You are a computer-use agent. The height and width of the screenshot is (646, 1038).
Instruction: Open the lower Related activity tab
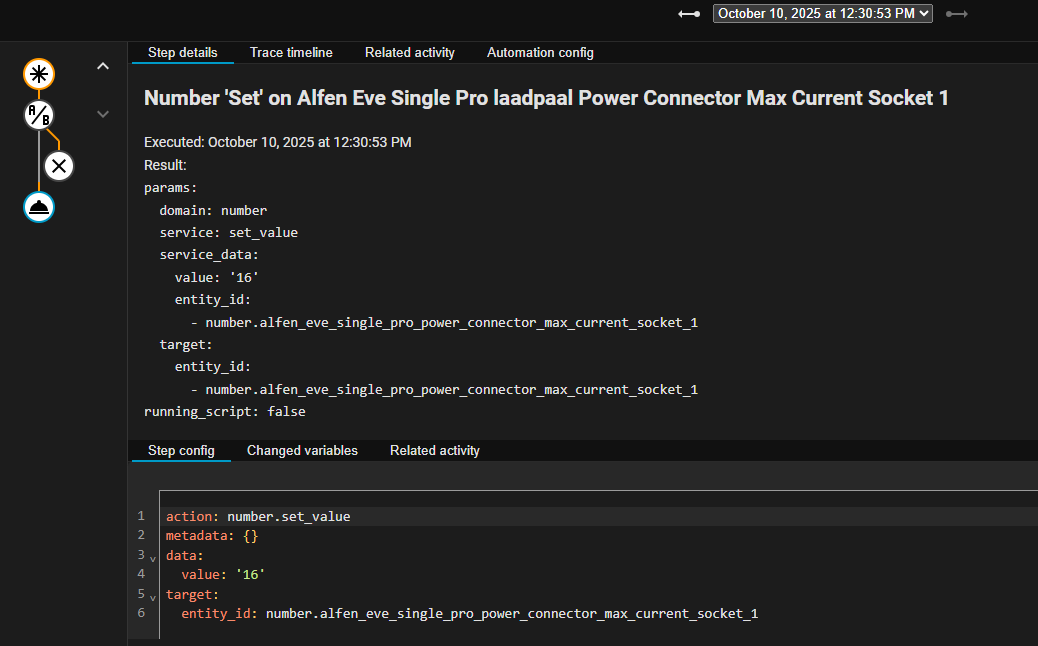(434, 451)
